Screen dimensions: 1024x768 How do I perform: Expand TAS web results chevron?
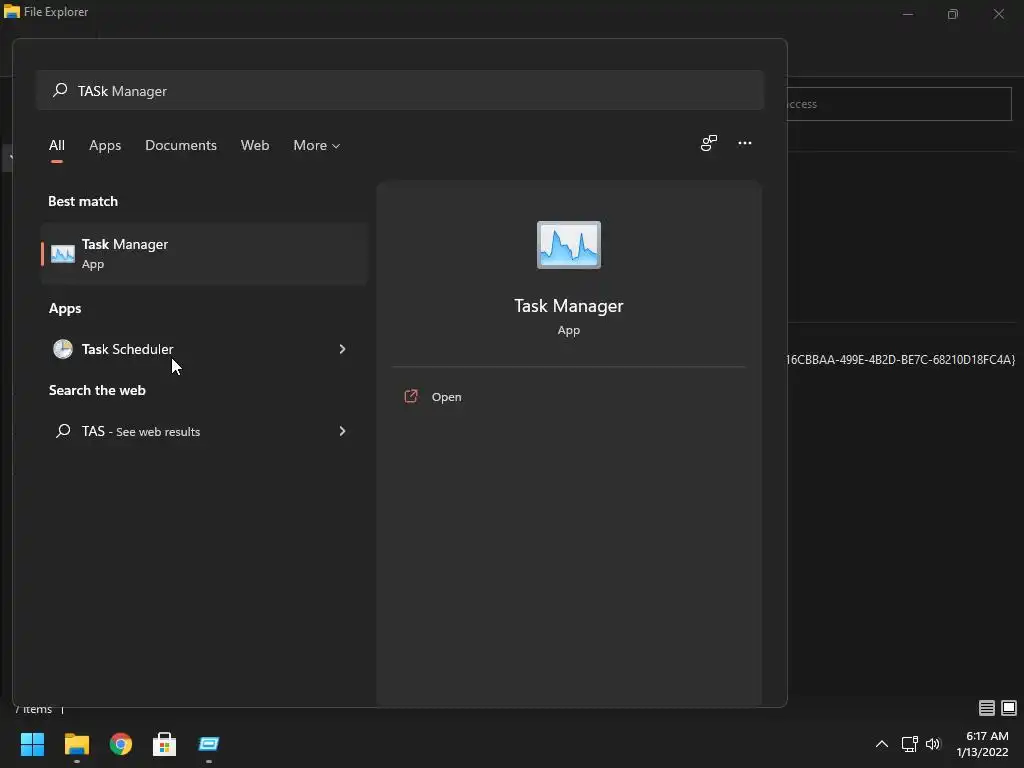pyautogui.click(x=342, y=431)
